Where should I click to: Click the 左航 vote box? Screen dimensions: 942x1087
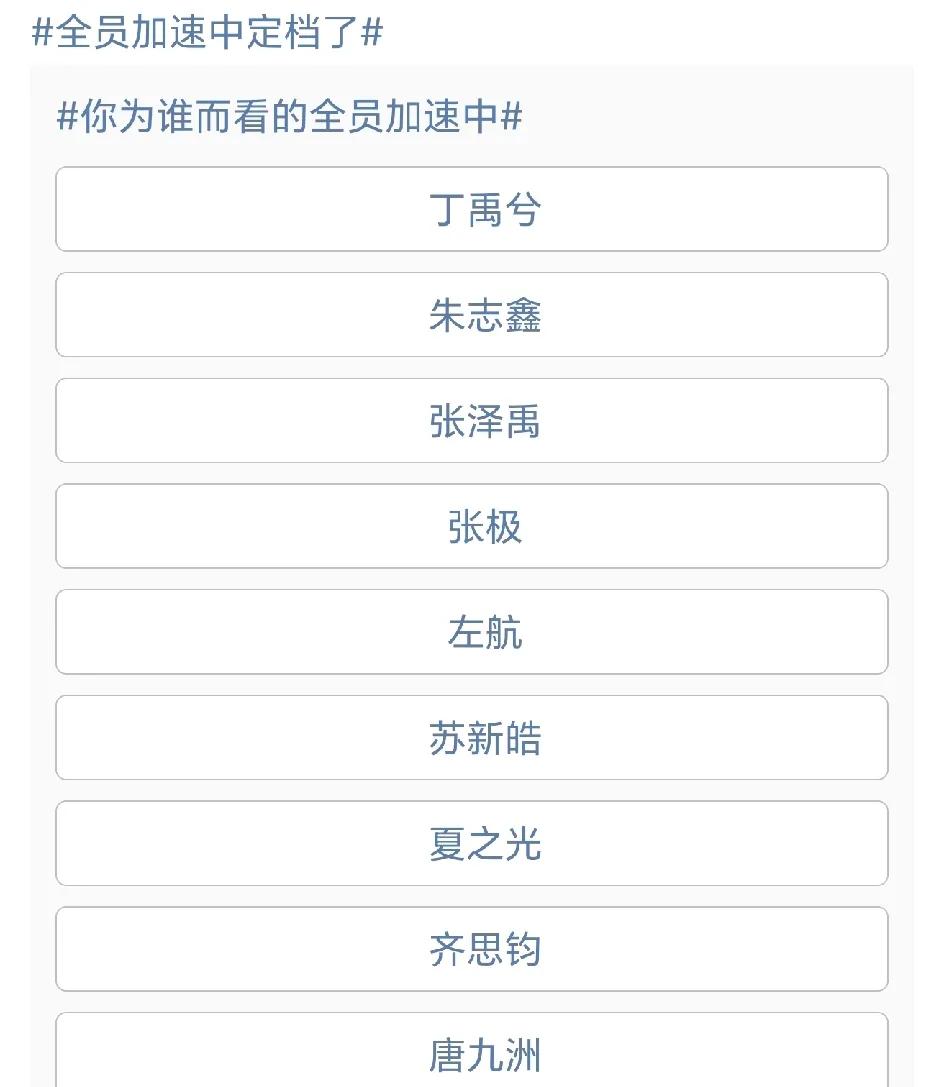coord(471,632)
